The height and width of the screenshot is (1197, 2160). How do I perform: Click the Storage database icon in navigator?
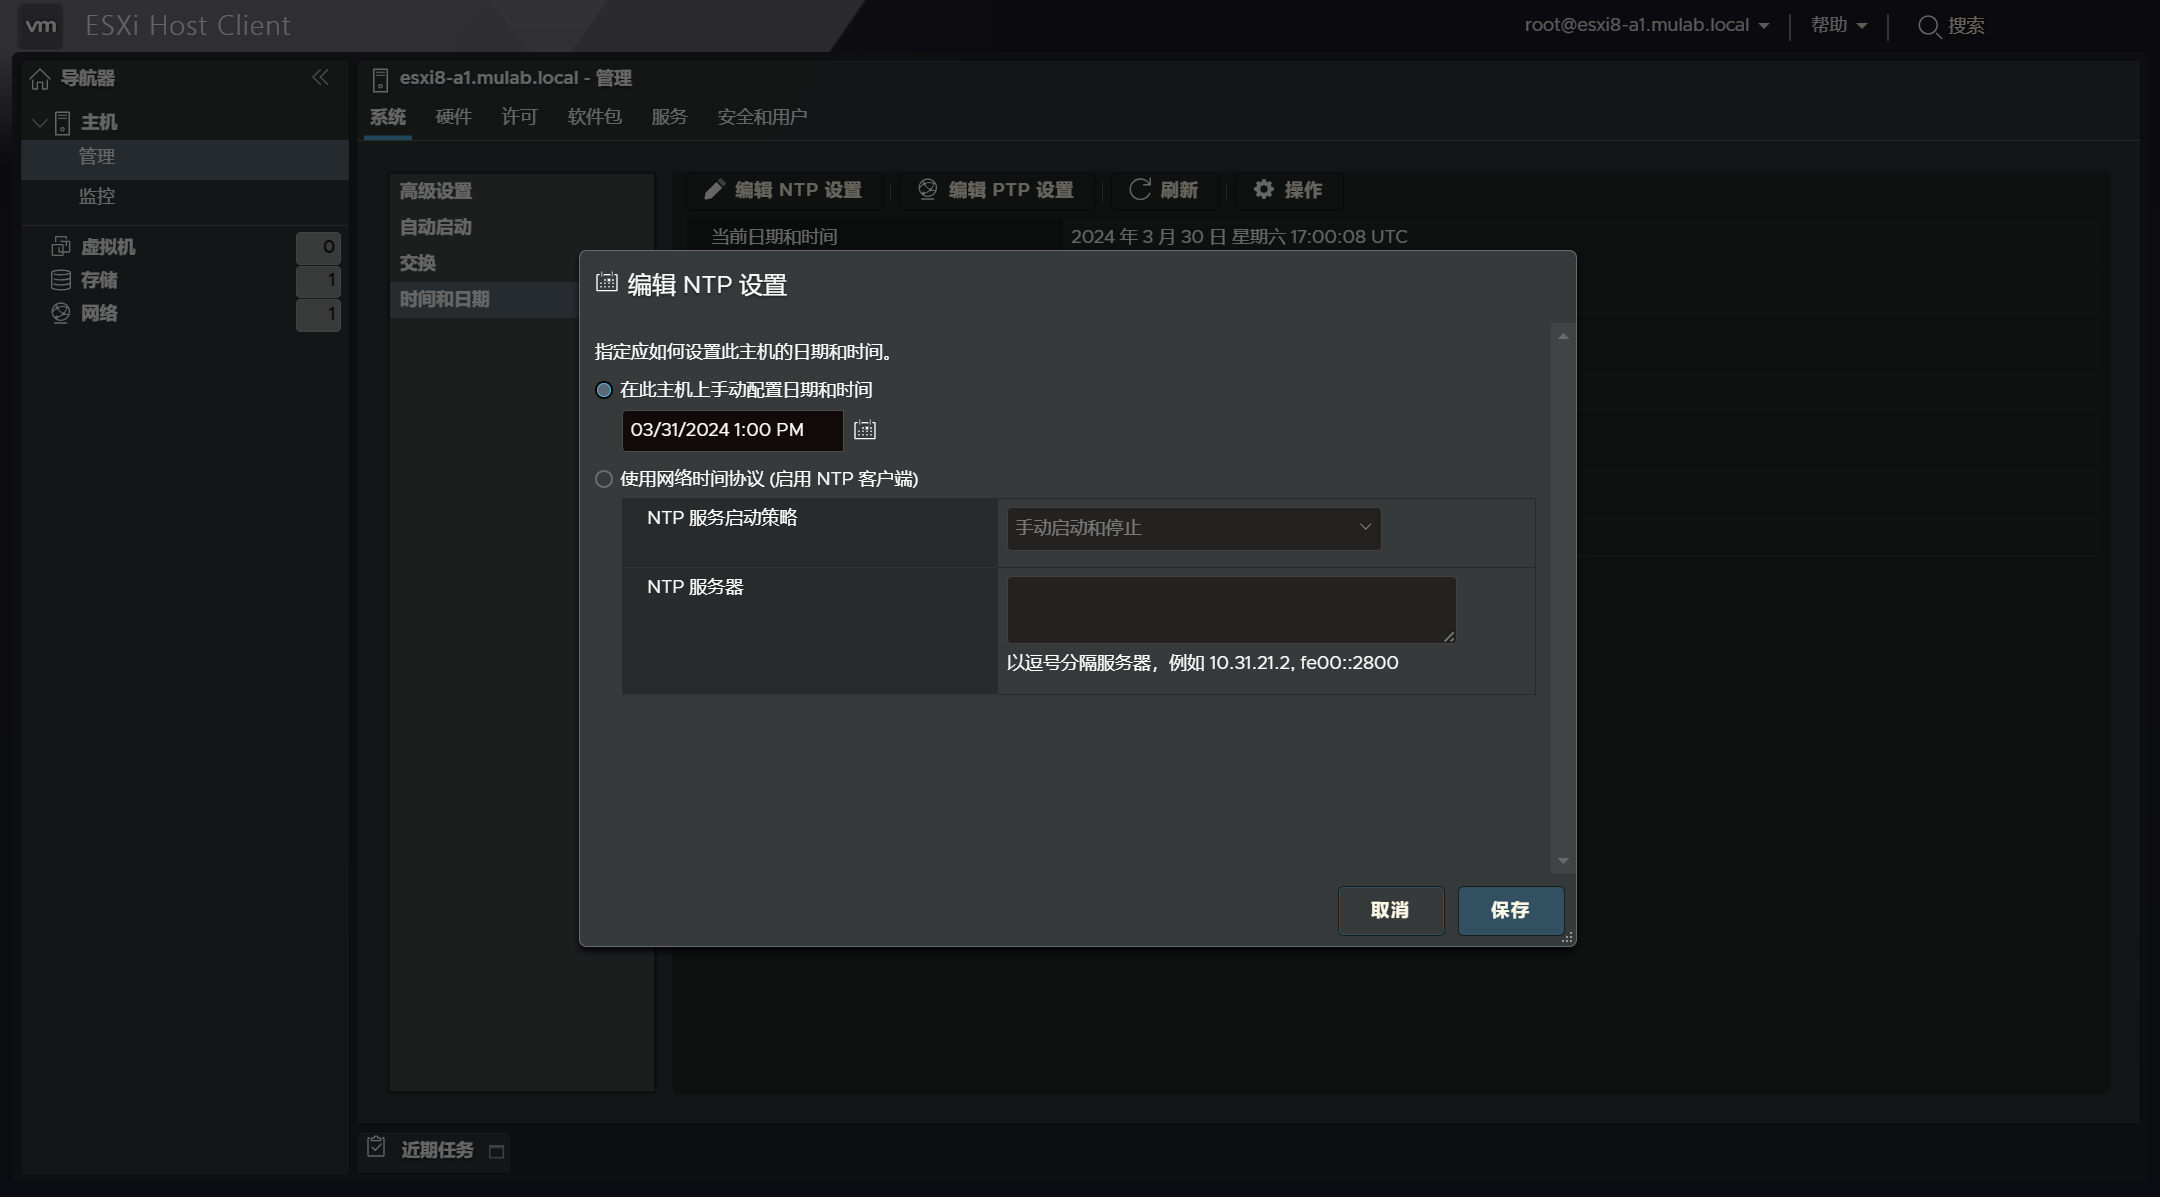(61, 279)
